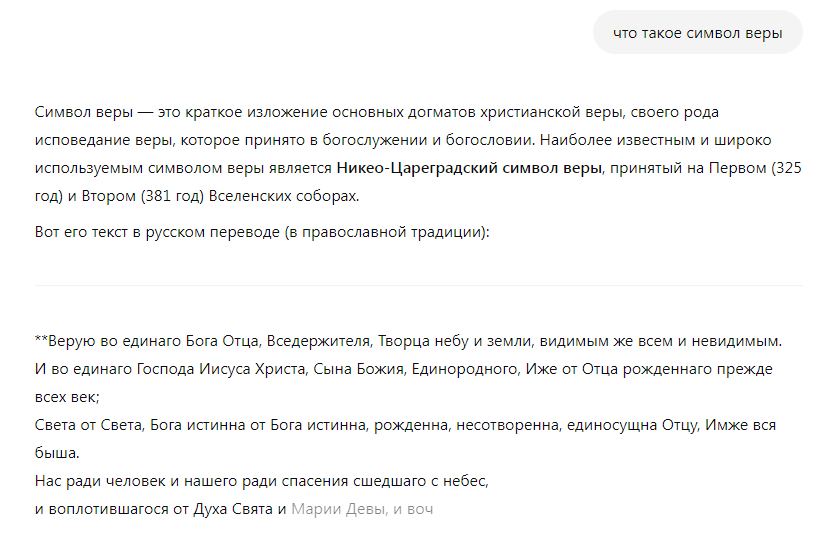
Task: Click the text "и воплотившагося от Духа Свята"
Action: click(x=154, y=509)
